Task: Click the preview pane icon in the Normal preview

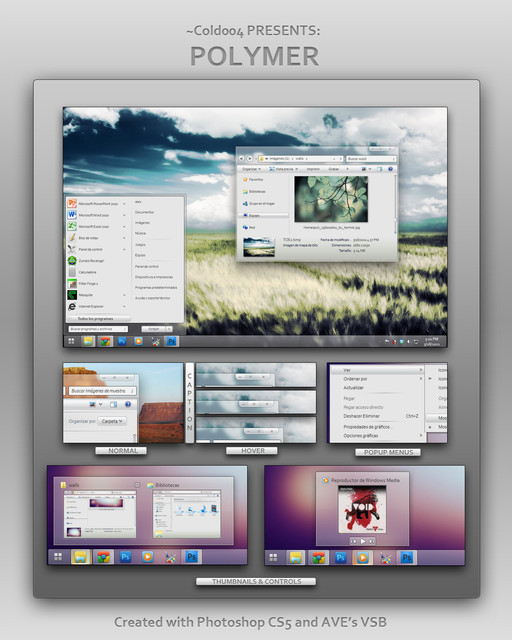Action: coord(114,404)
